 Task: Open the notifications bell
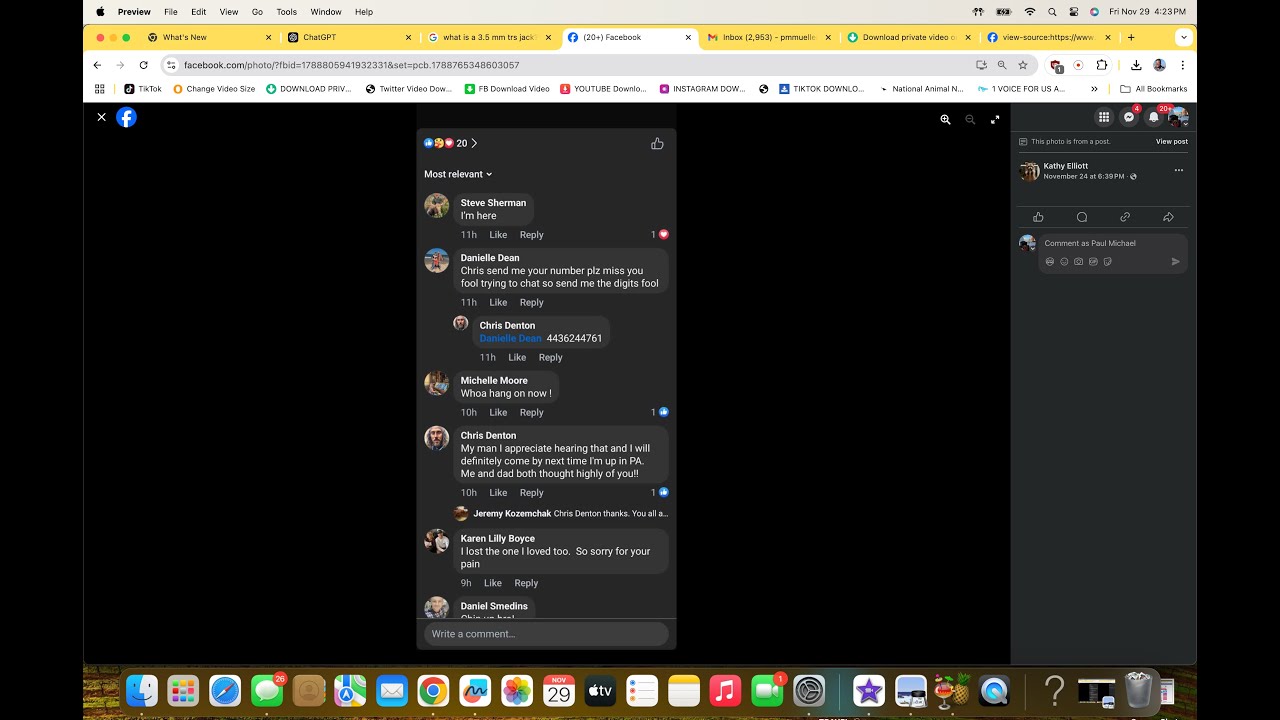tap(1154, 117)
